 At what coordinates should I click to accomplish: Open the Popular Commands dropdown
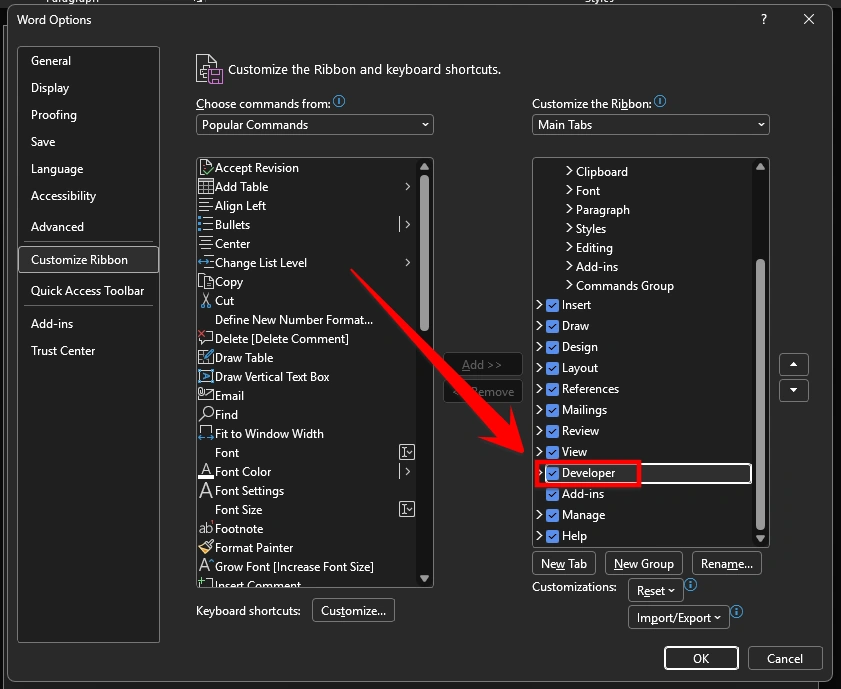click(x=315, y=124)
